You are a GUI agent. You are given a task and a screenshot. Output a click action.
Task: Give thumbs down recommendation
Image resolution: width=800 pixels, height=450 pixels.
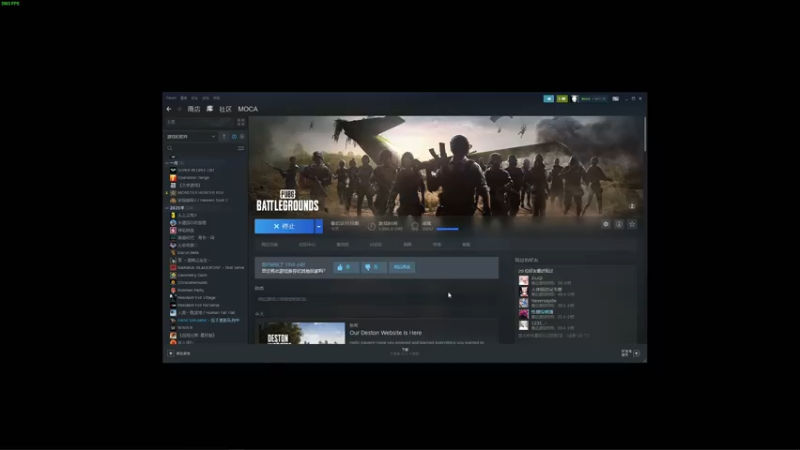(x=373, y=267)
